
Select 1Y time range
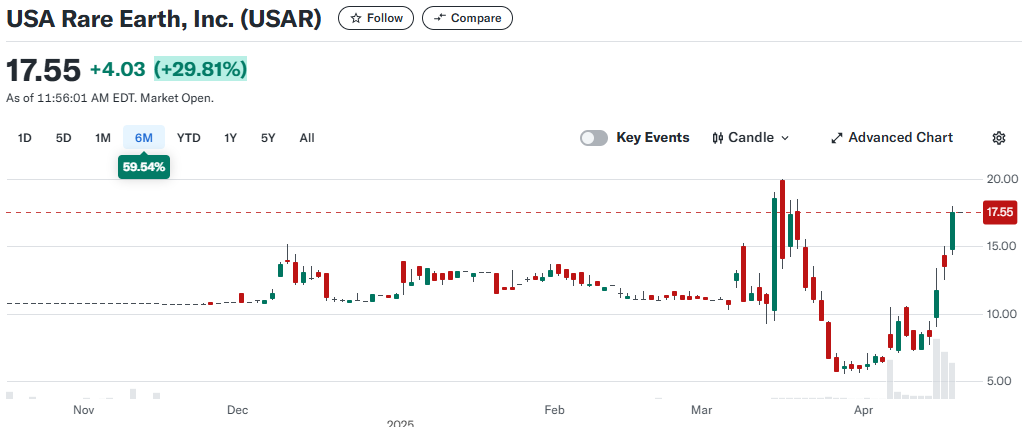tap(230, 138)
